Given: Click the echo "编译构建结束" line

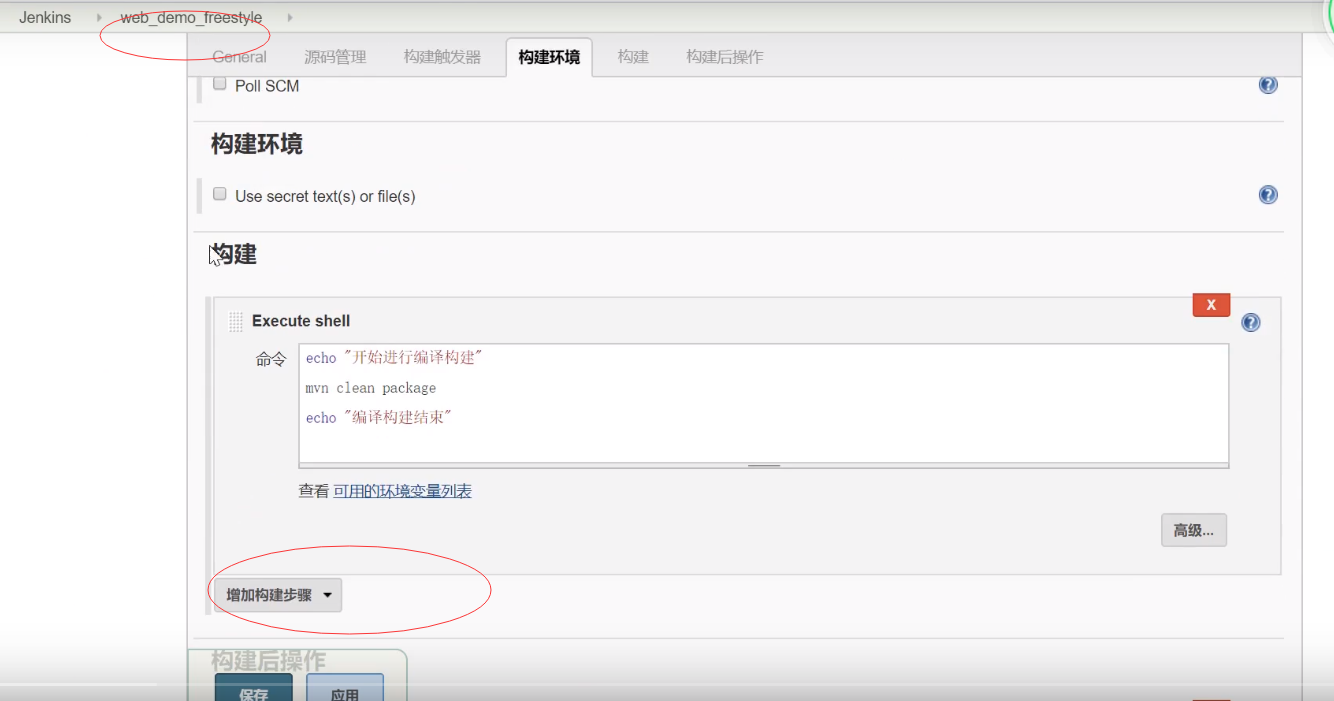Looking at the screenshot, I should click(x=379, y=418).
